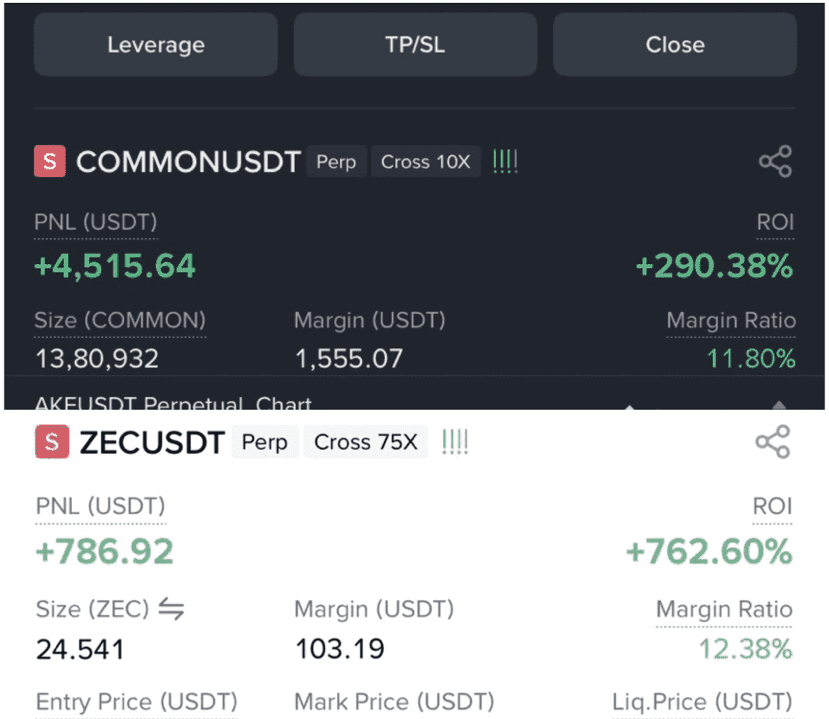
Task: Click the red S badge beside ZECUSDT
Action: coord(52,441)
